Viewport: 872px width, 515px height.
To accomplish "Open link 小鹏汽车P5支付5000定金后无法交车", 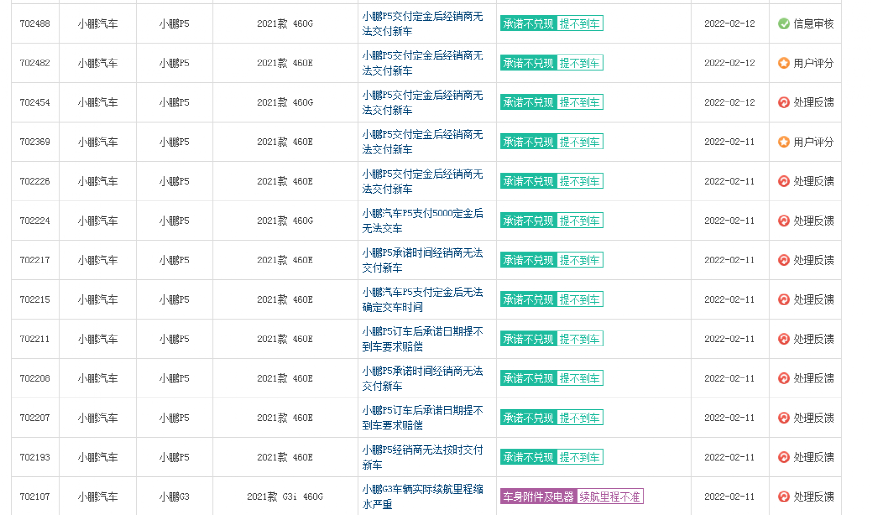I will [x=422, y=221].
